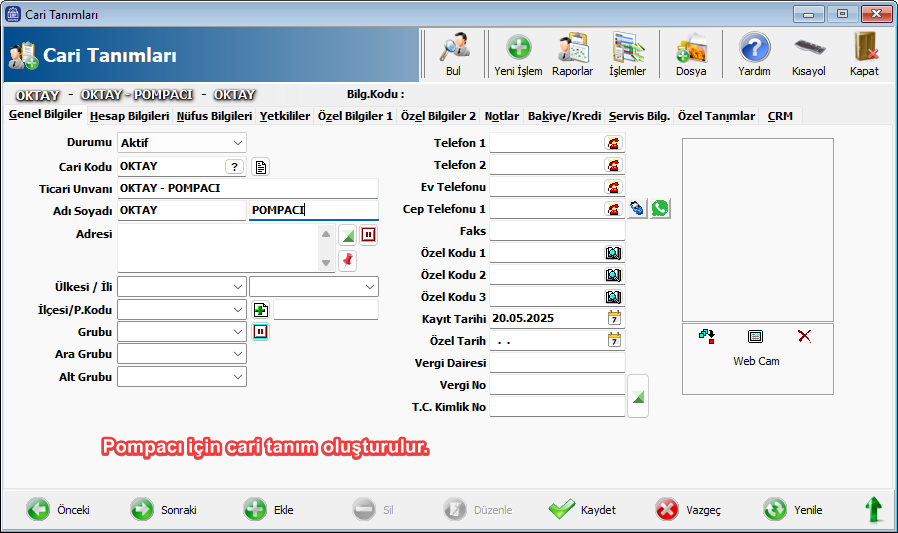898x533 pixels.
Task: Open the Bul search tool
Action: point(454,54)
